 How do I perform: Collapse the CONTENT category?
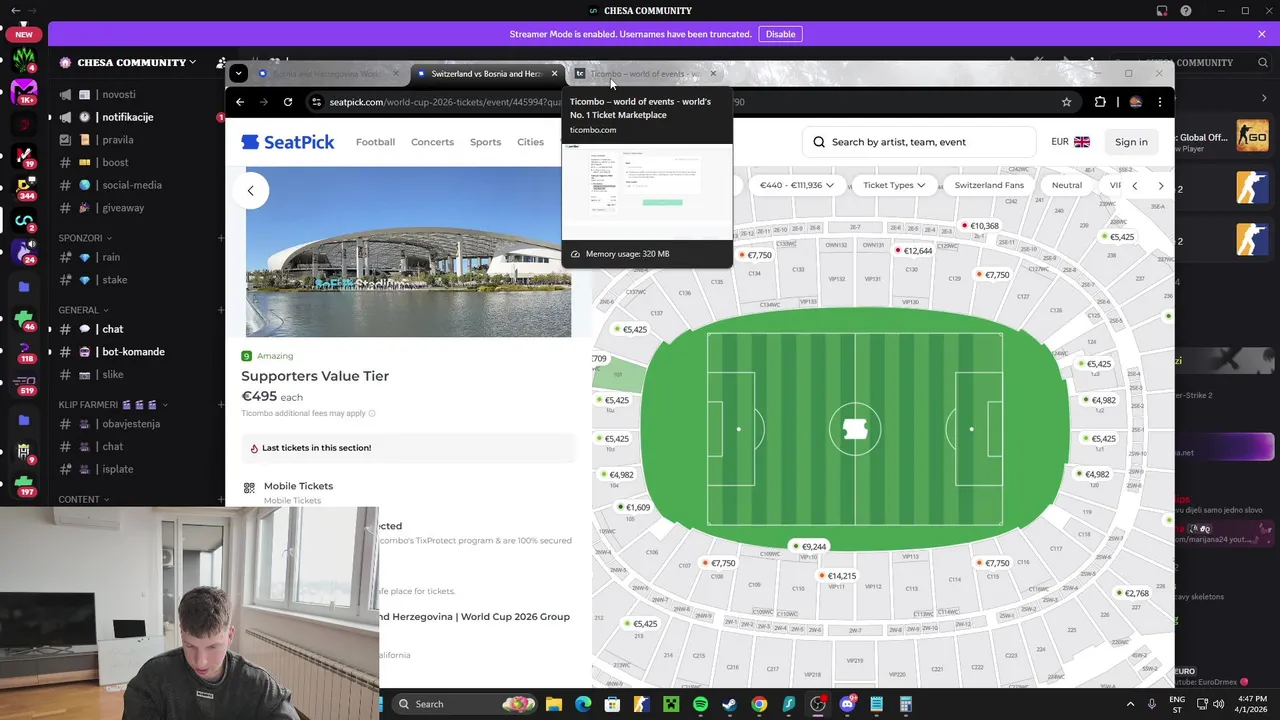(84, 499)
